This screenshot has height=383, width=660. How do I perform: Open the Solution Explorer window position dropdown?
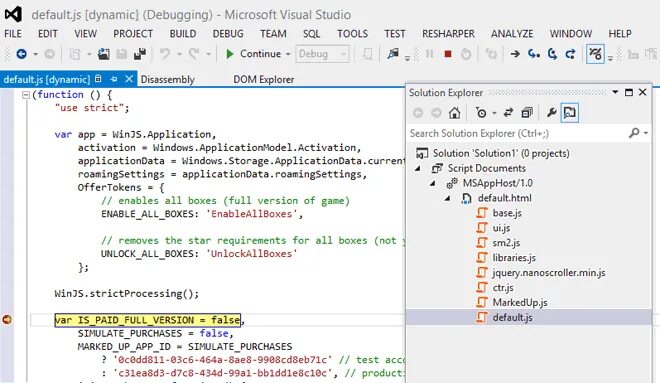click(615, 92)
